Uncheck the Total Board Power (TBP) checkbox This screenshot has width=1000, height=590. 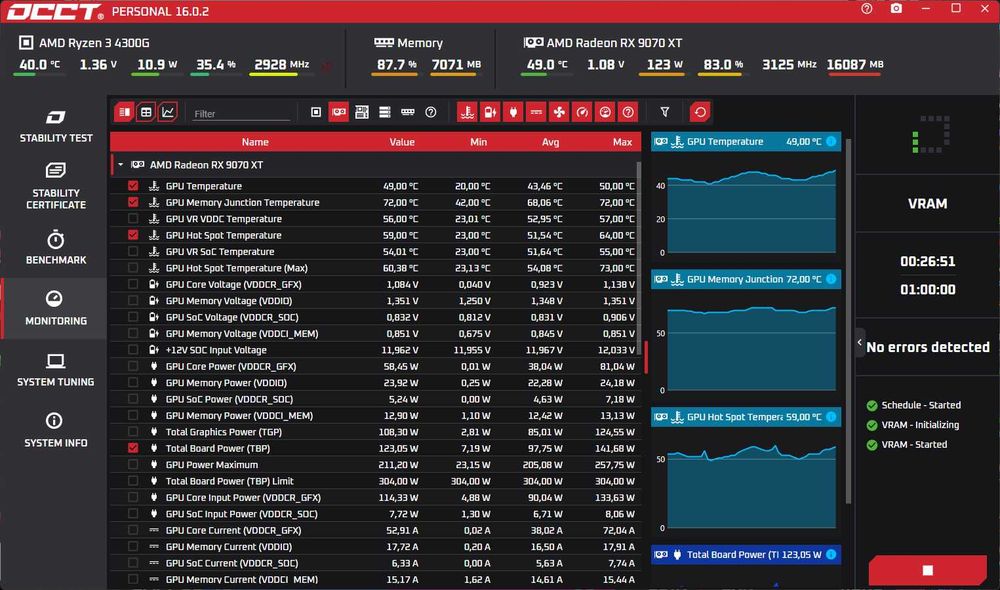tap(133, 448)
